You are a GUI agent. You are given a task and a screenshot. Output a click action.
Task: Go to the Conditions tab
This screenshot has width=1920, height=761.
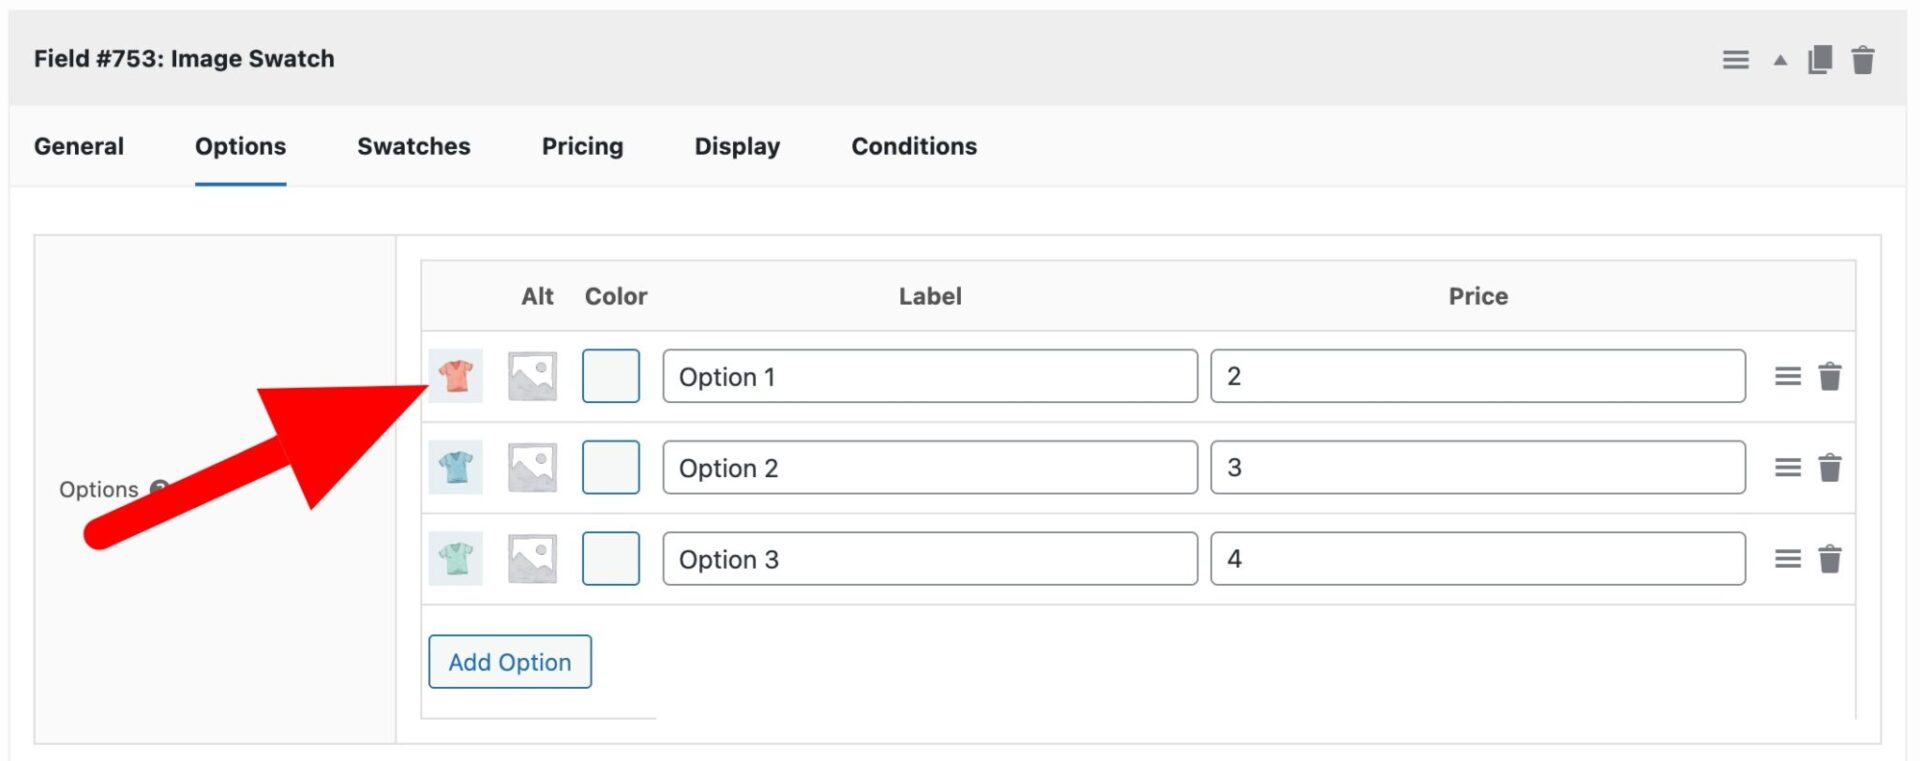point(914,146)
